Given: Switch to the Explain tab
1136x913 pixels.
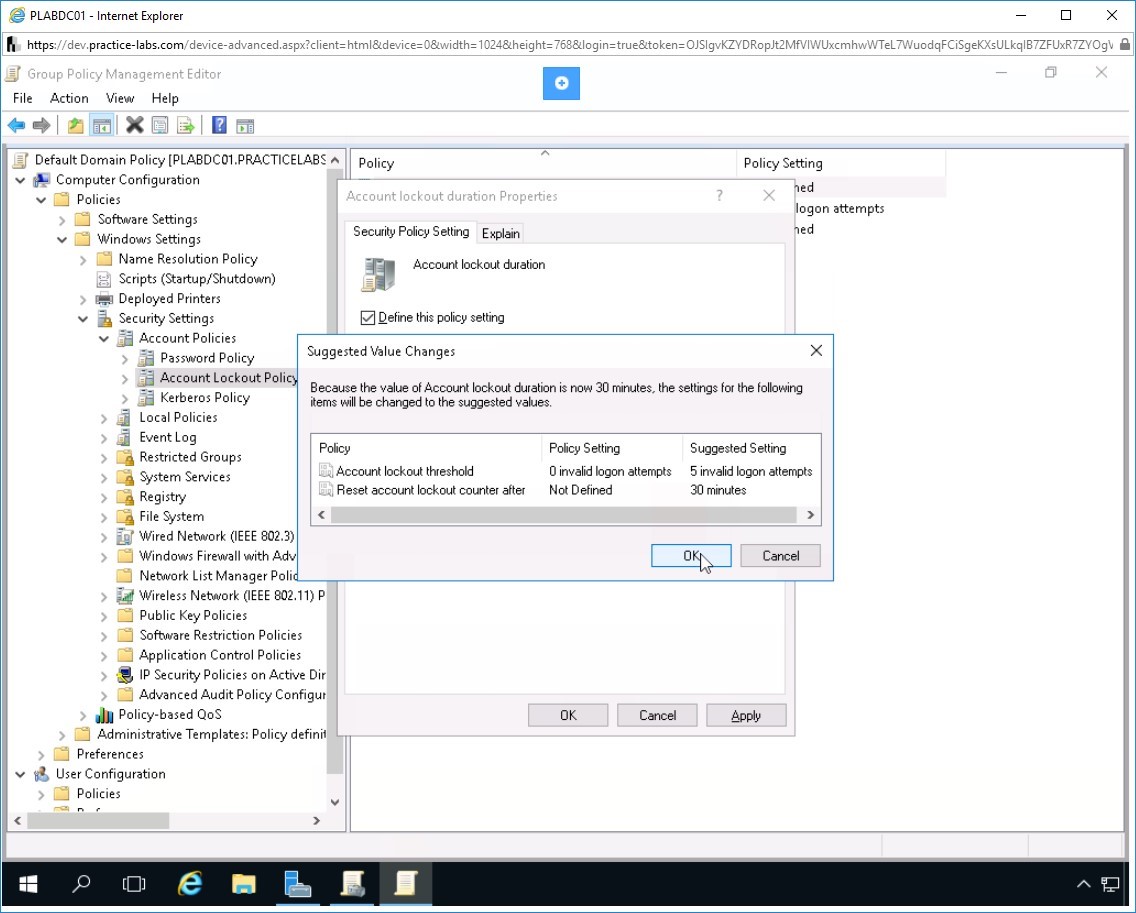Looking at the screenshot, I should [501, 233].
